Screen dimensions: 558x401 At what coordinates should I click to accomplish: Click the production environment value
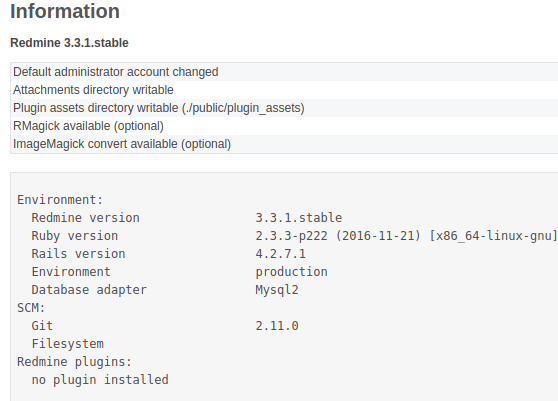click(291, 272)
